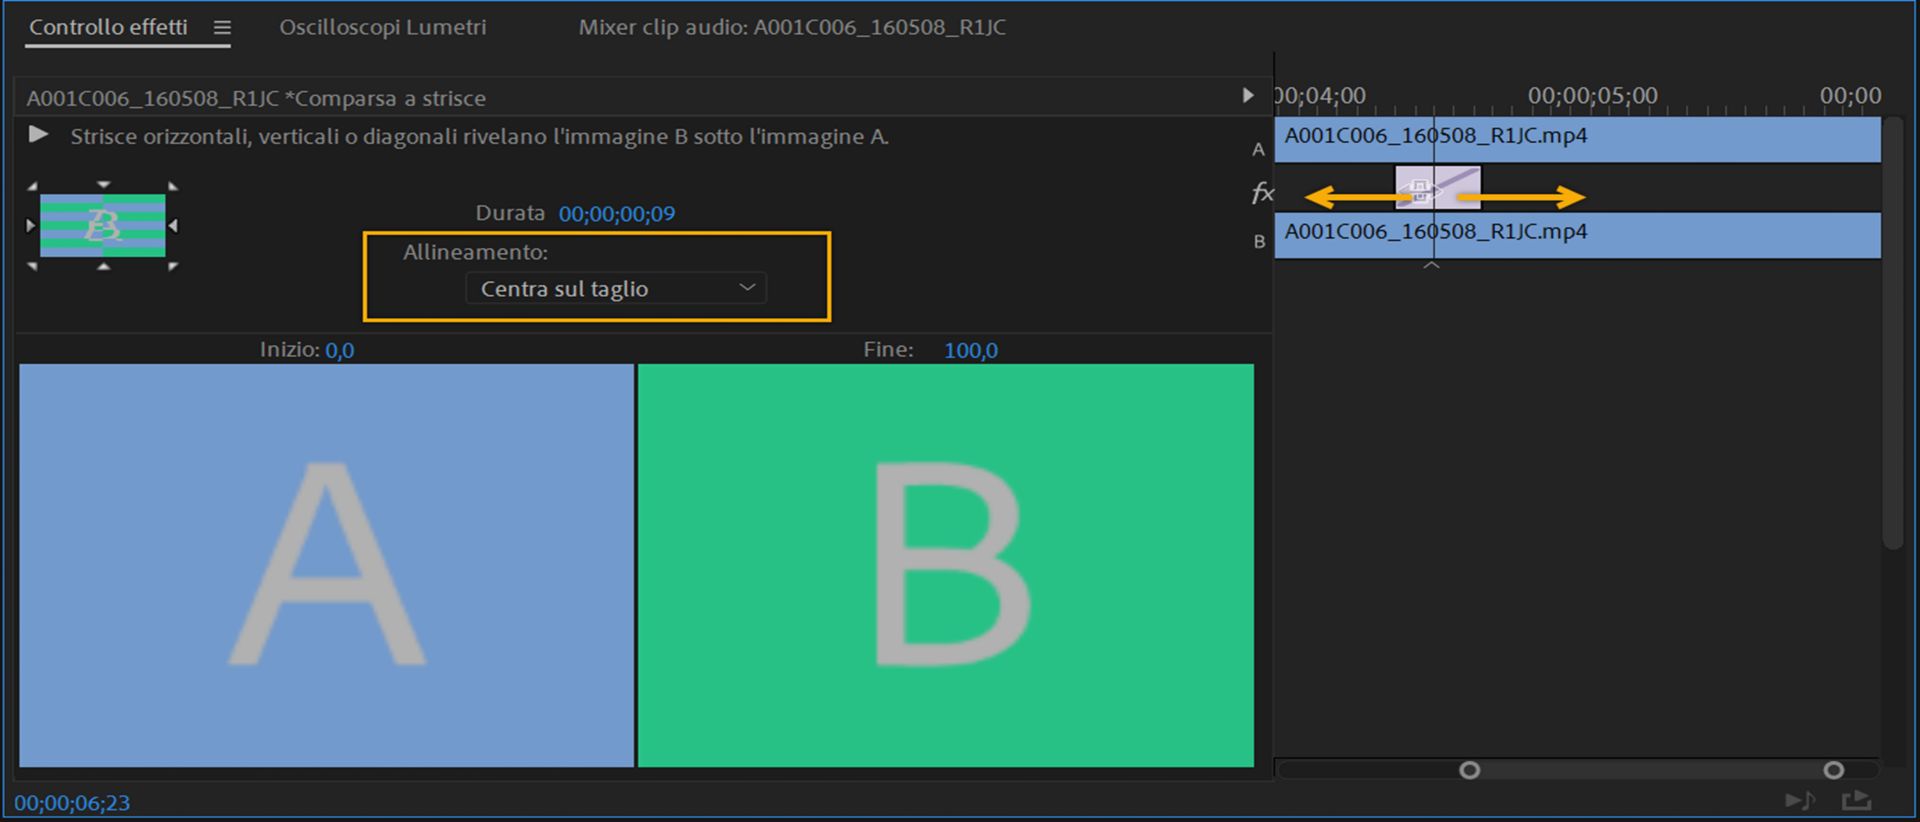Click the Inizio value 0,0
Image resolution: width=1920 pixels, height=822 pixels.
tap(339, 351)
